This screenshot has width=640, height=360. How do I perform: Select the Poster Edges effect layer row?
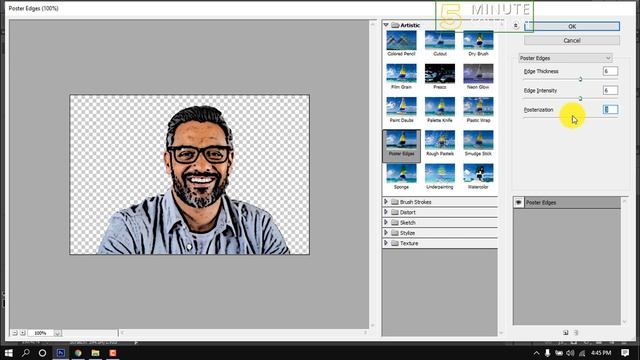tap(567, 202)
